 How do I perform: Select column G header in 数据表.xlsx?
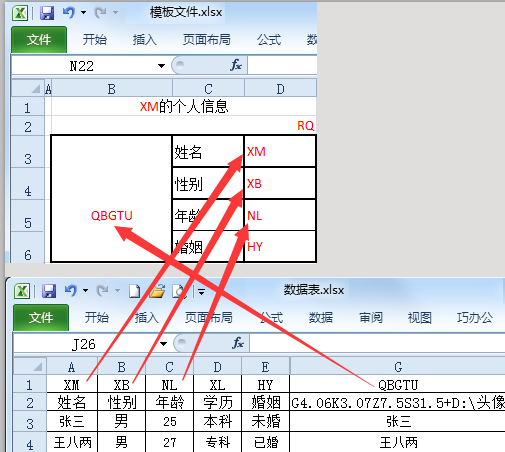397,366
